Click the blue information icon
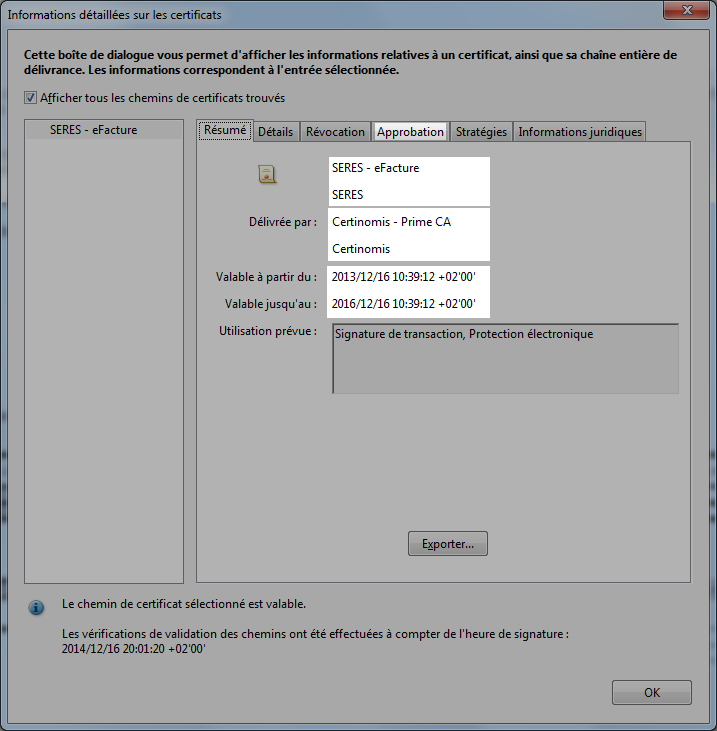The image size is (717, 731). (x=36, y=607)
